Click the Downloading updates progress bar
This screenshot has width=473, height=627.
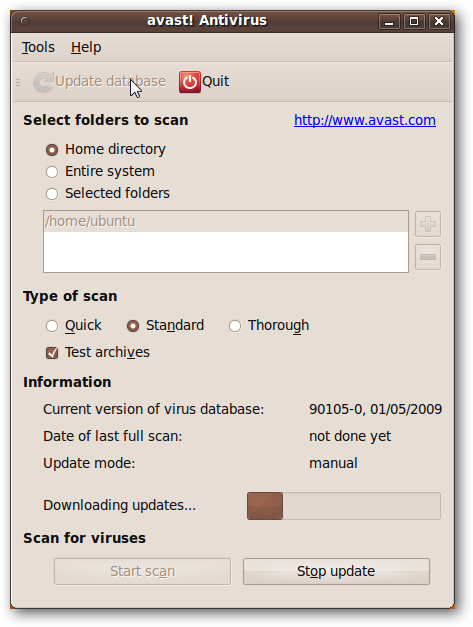344,506
